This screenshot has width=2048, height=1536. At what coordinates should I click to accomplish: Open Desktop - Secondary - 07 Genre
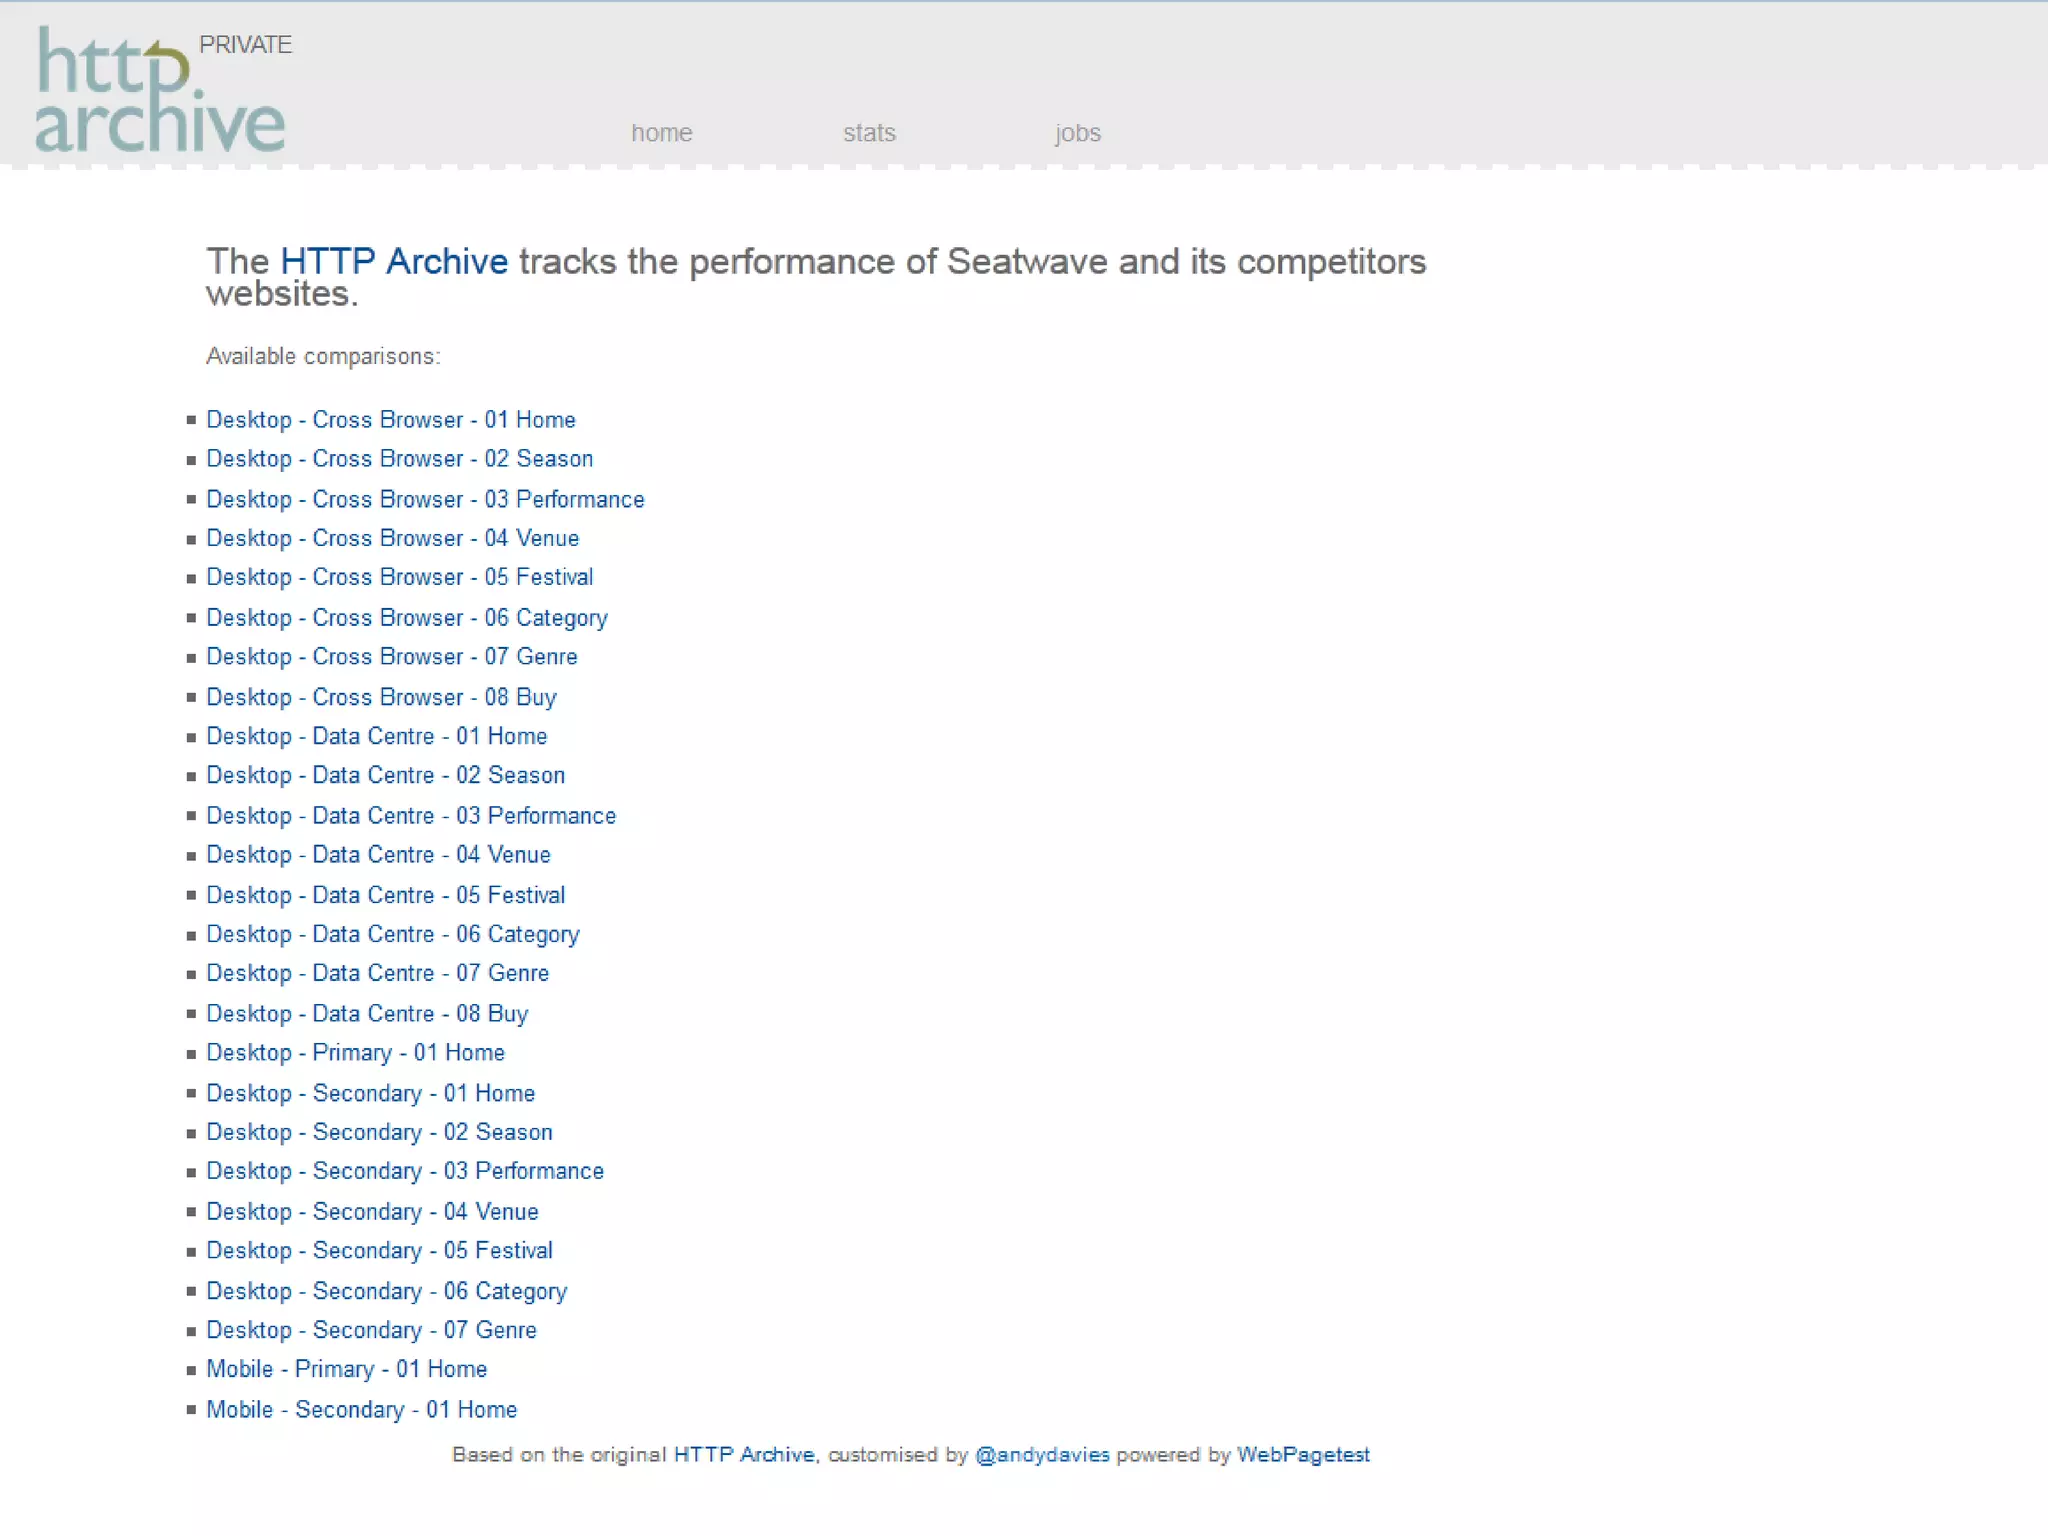371,1330
